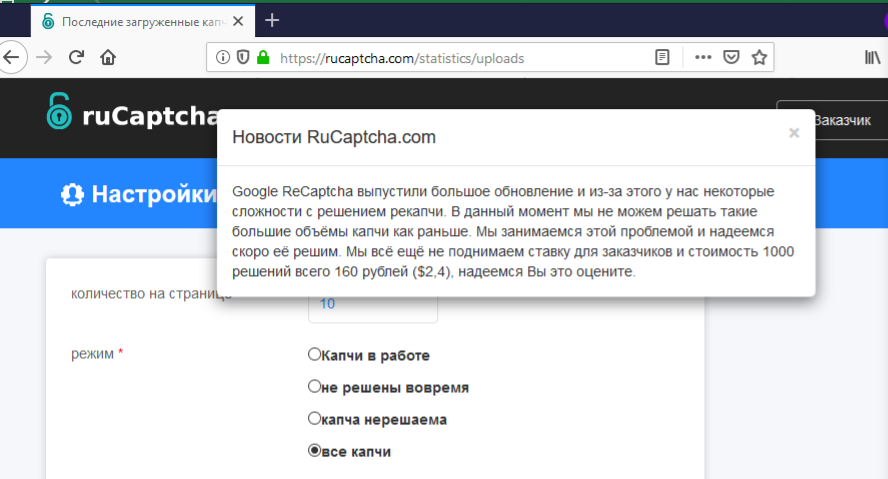This screenshot has height=479, width=888.
Task: Go back with the browser back arrow
Action: (x=11, y=57)
